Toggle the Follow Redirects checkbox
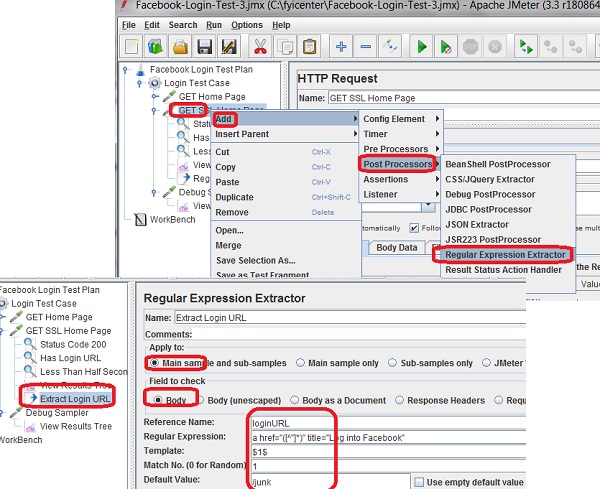This screenshot has width=600, height=489. [414, 228]
